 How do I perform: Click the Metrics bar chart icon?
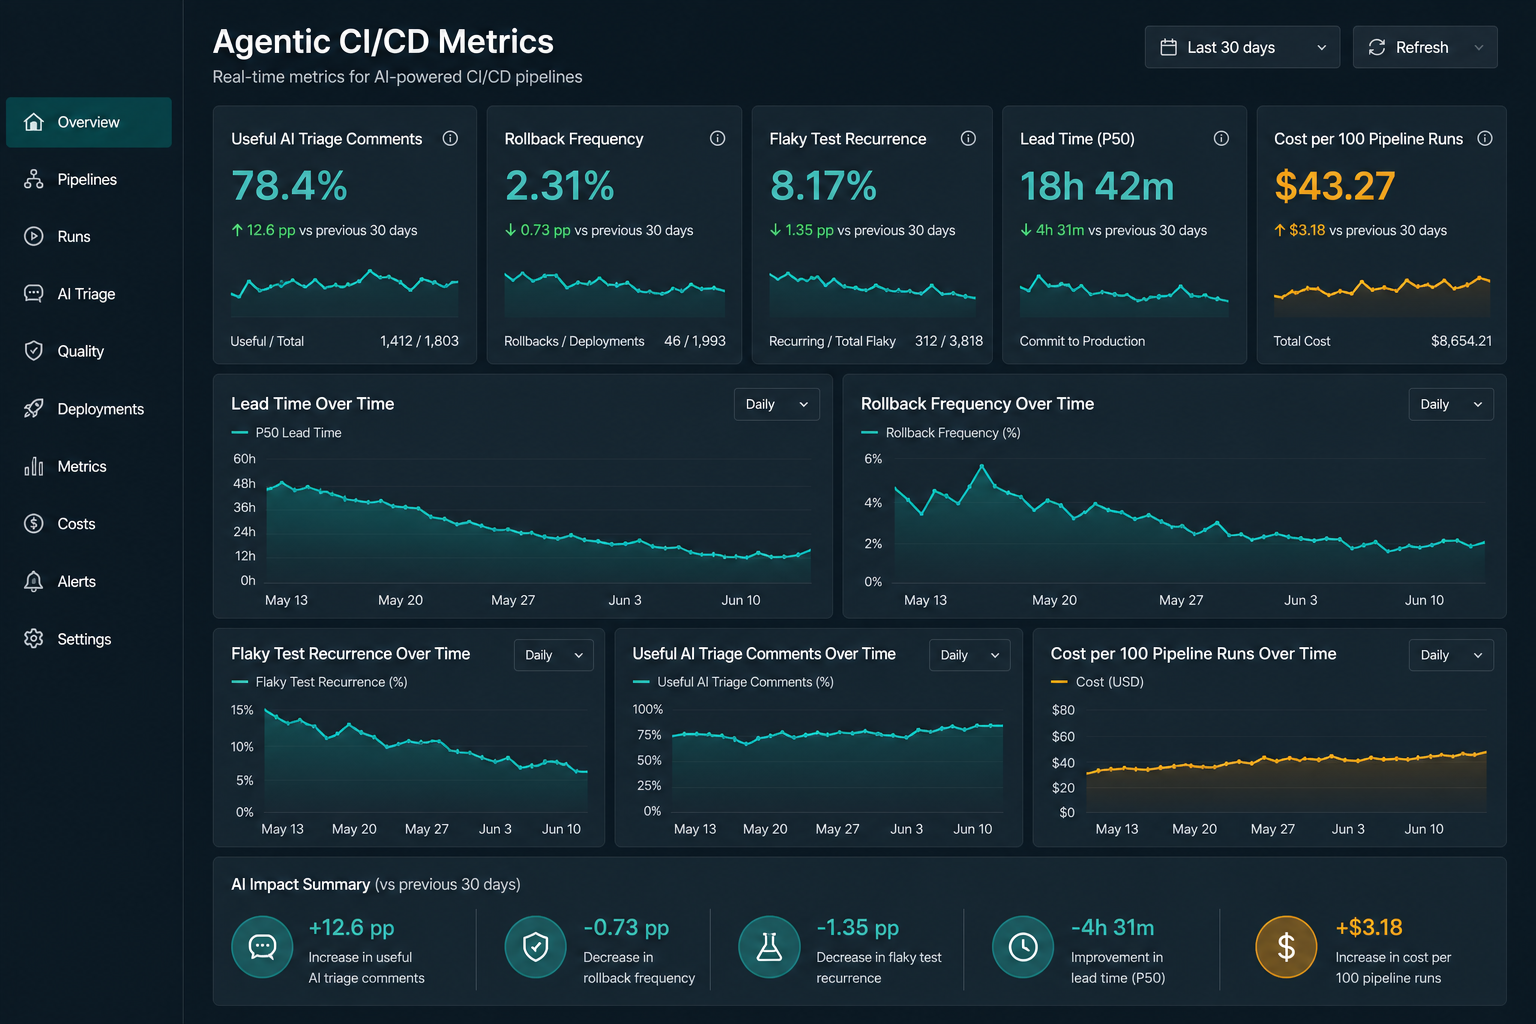click(34, 466)
